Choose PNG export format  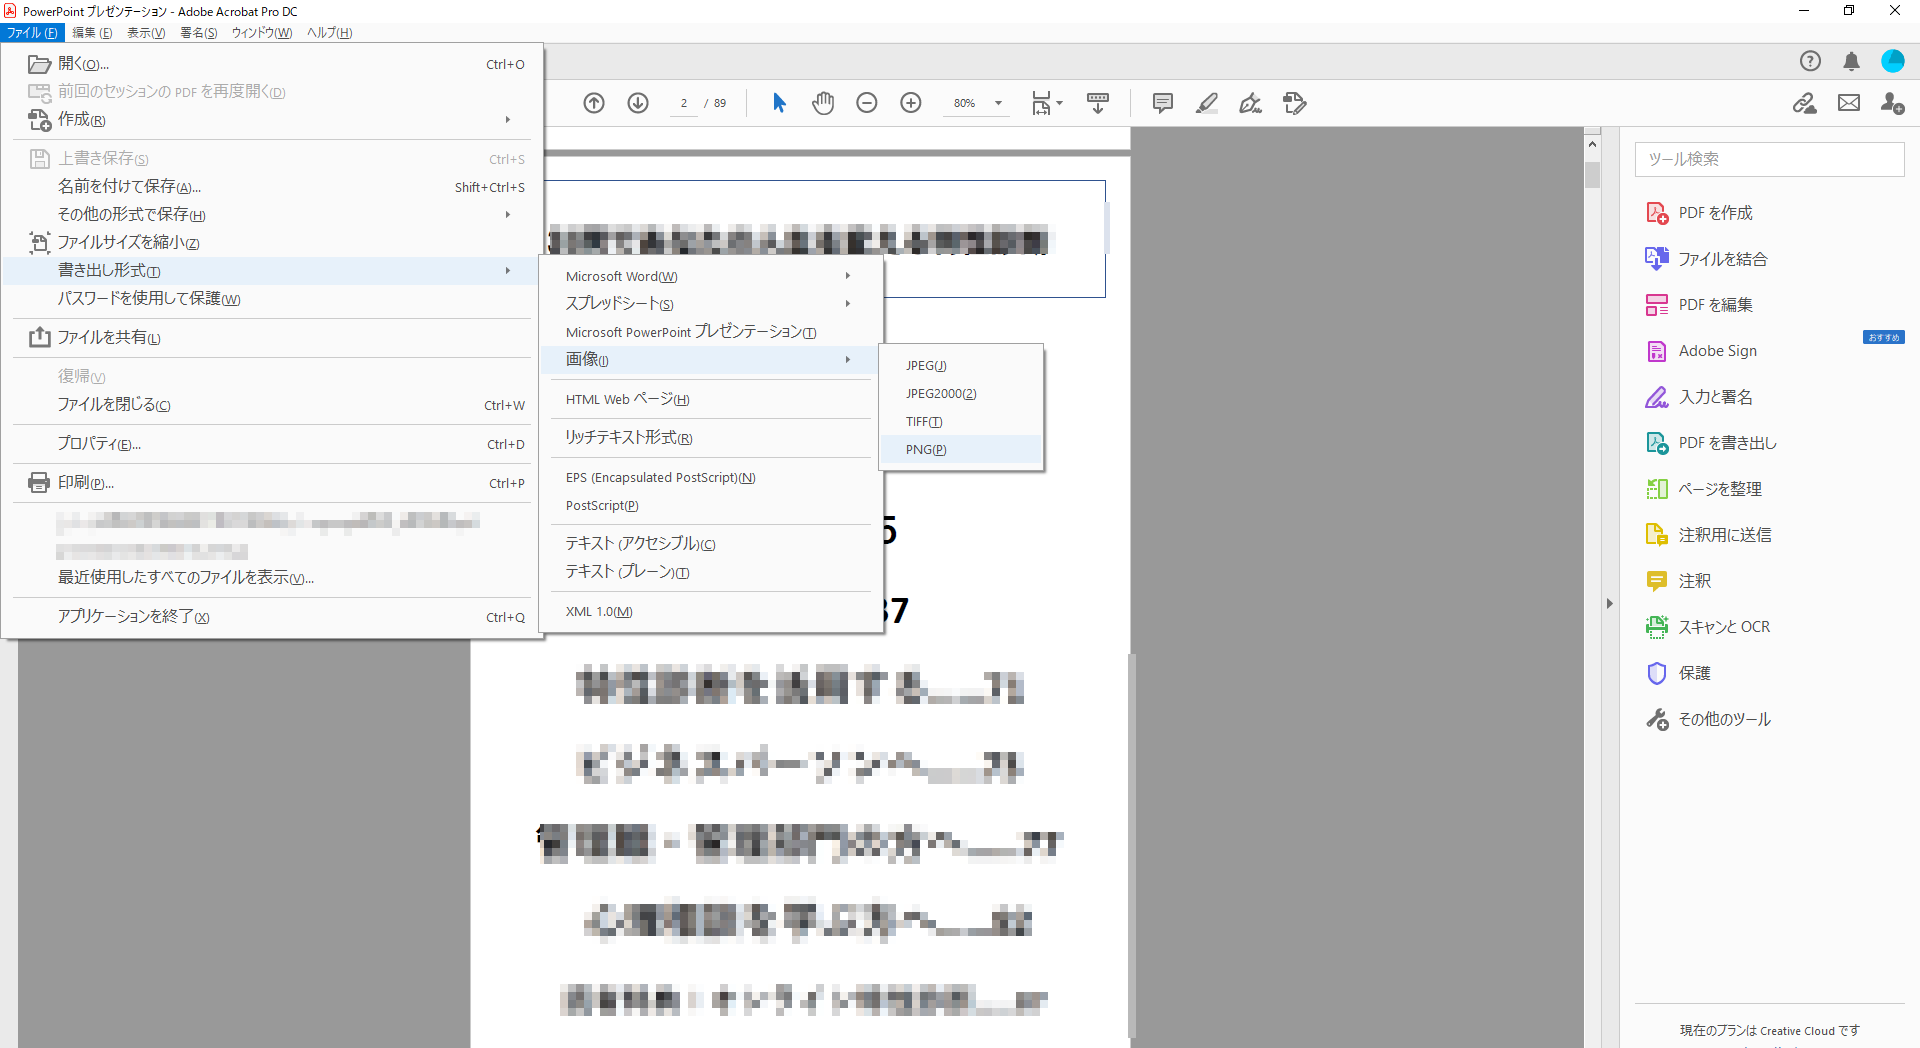(x=960, y=450)
